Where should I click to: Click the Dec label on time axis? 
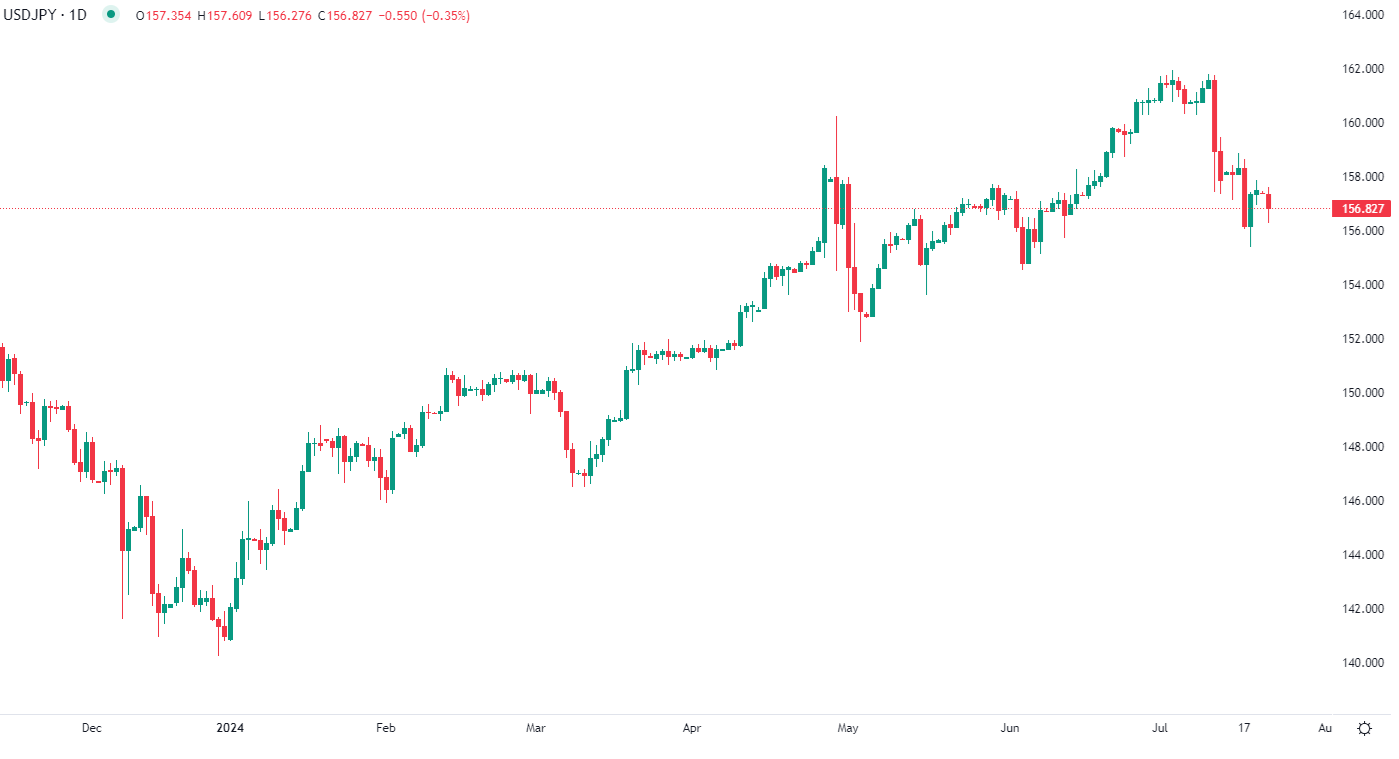coord(91,728)
